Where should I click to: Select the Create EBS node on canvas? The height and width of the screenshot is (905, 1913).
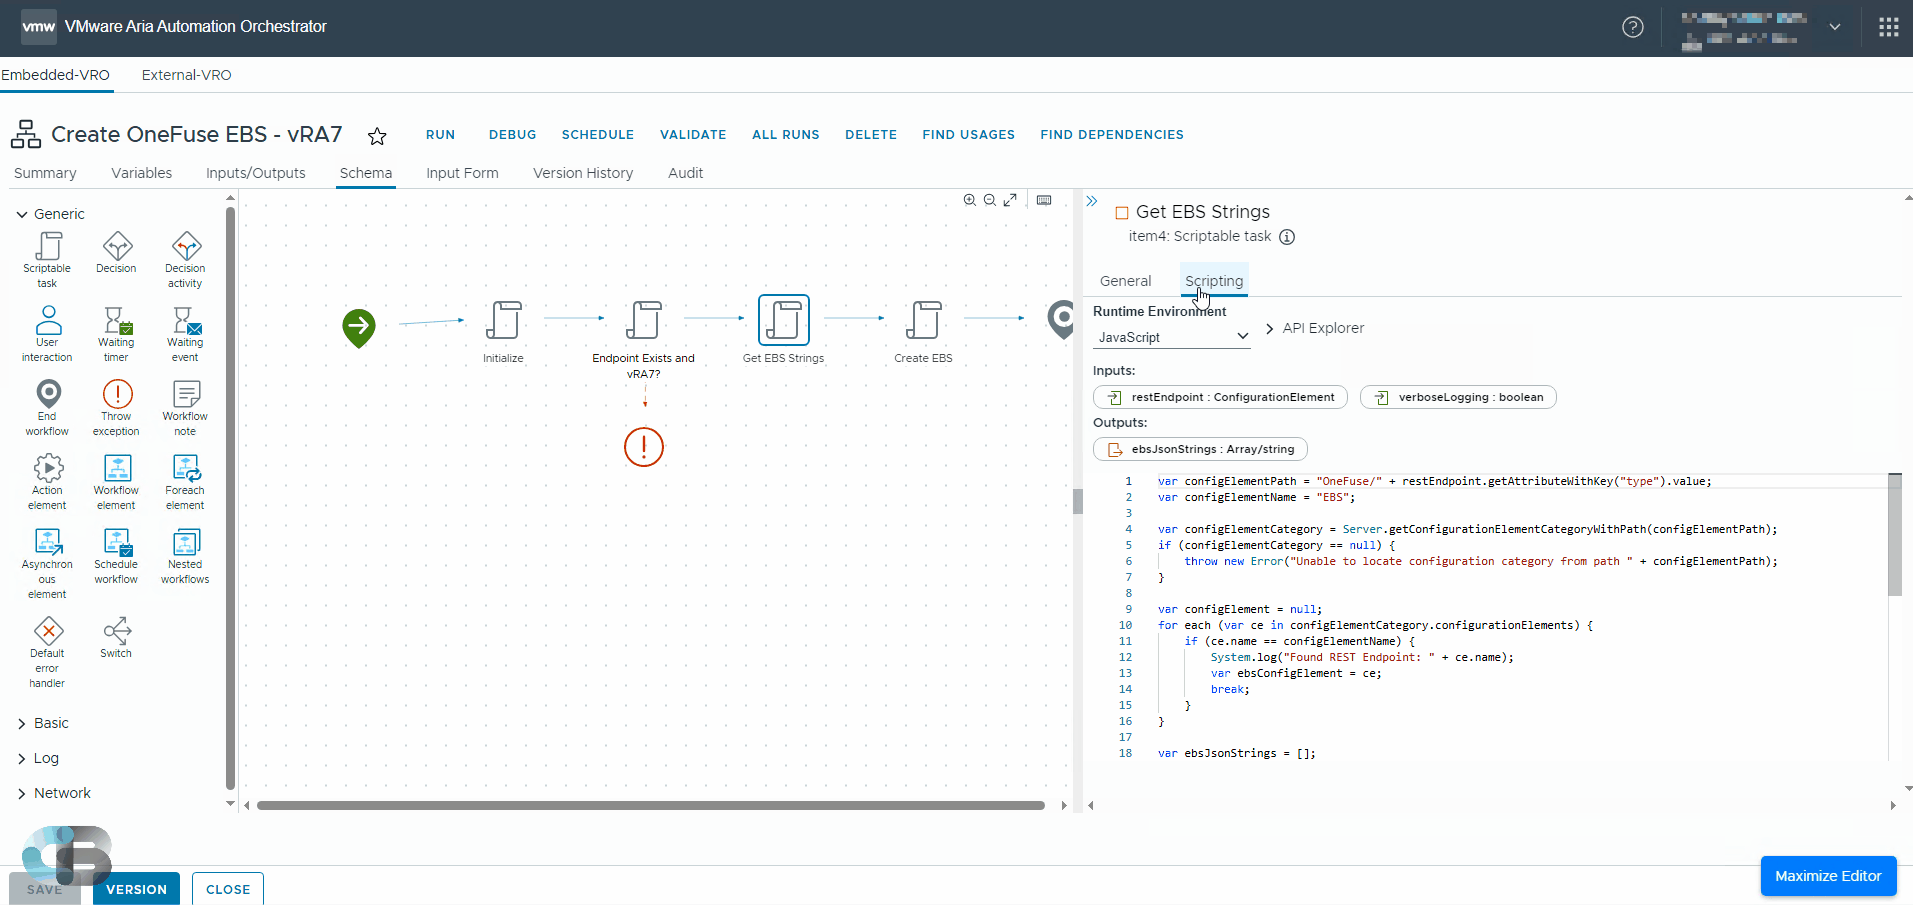pyautogui.click(x=923, y=321)
